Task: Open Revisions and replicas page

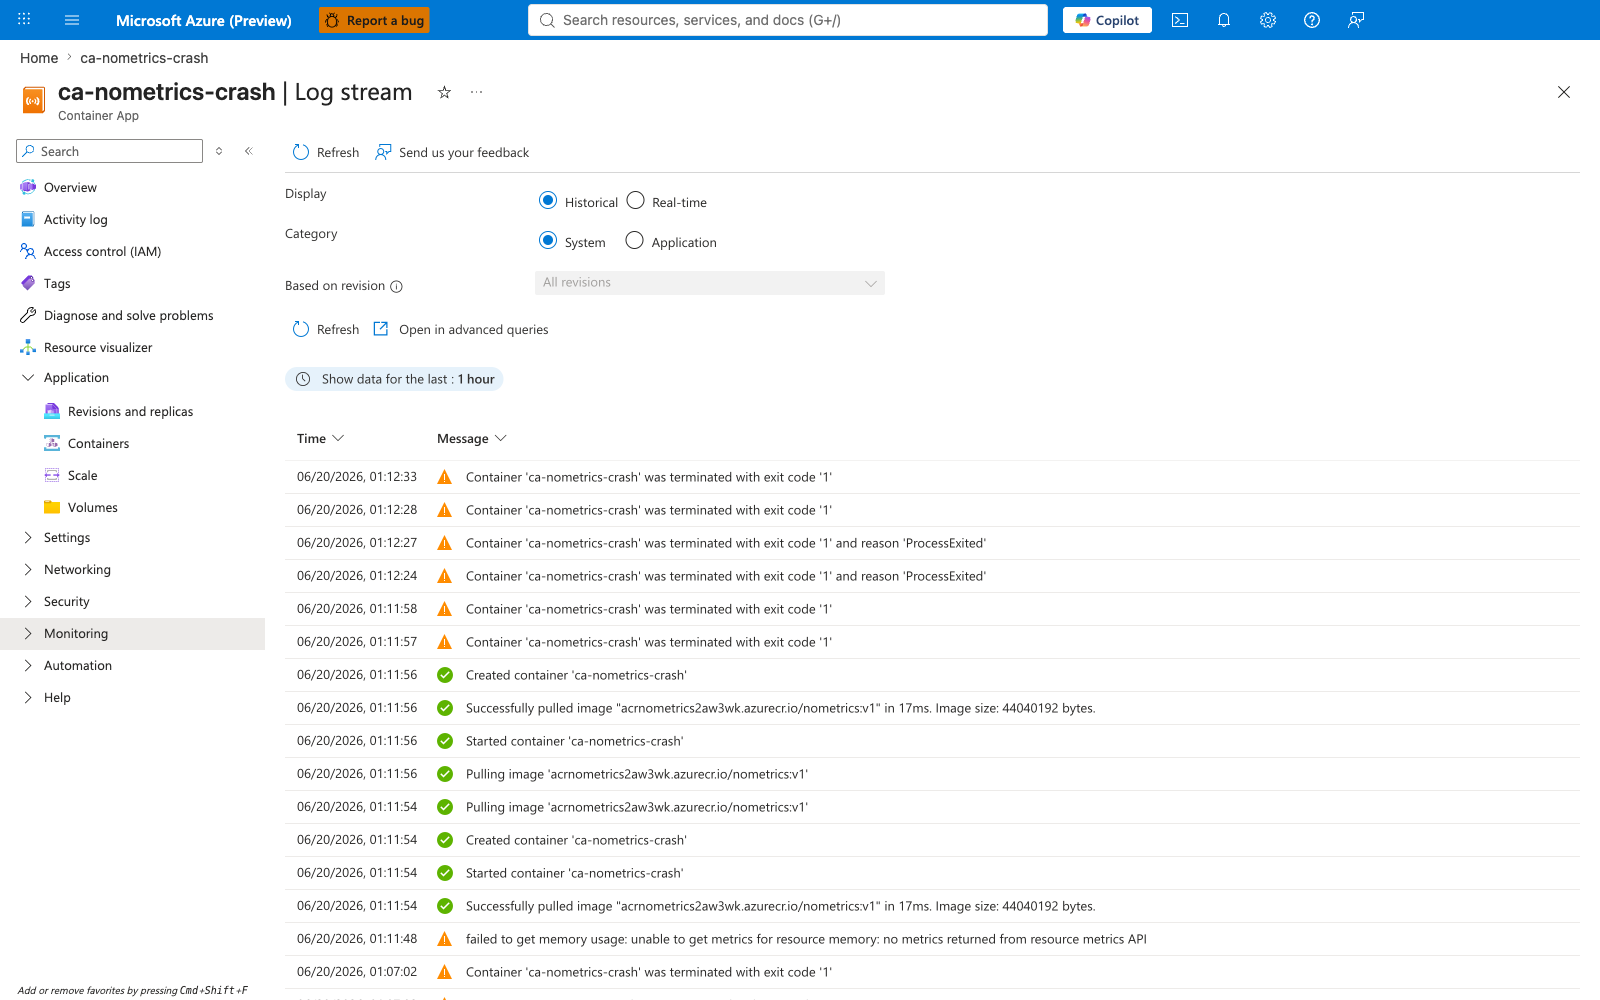Action: coord(130,411)
